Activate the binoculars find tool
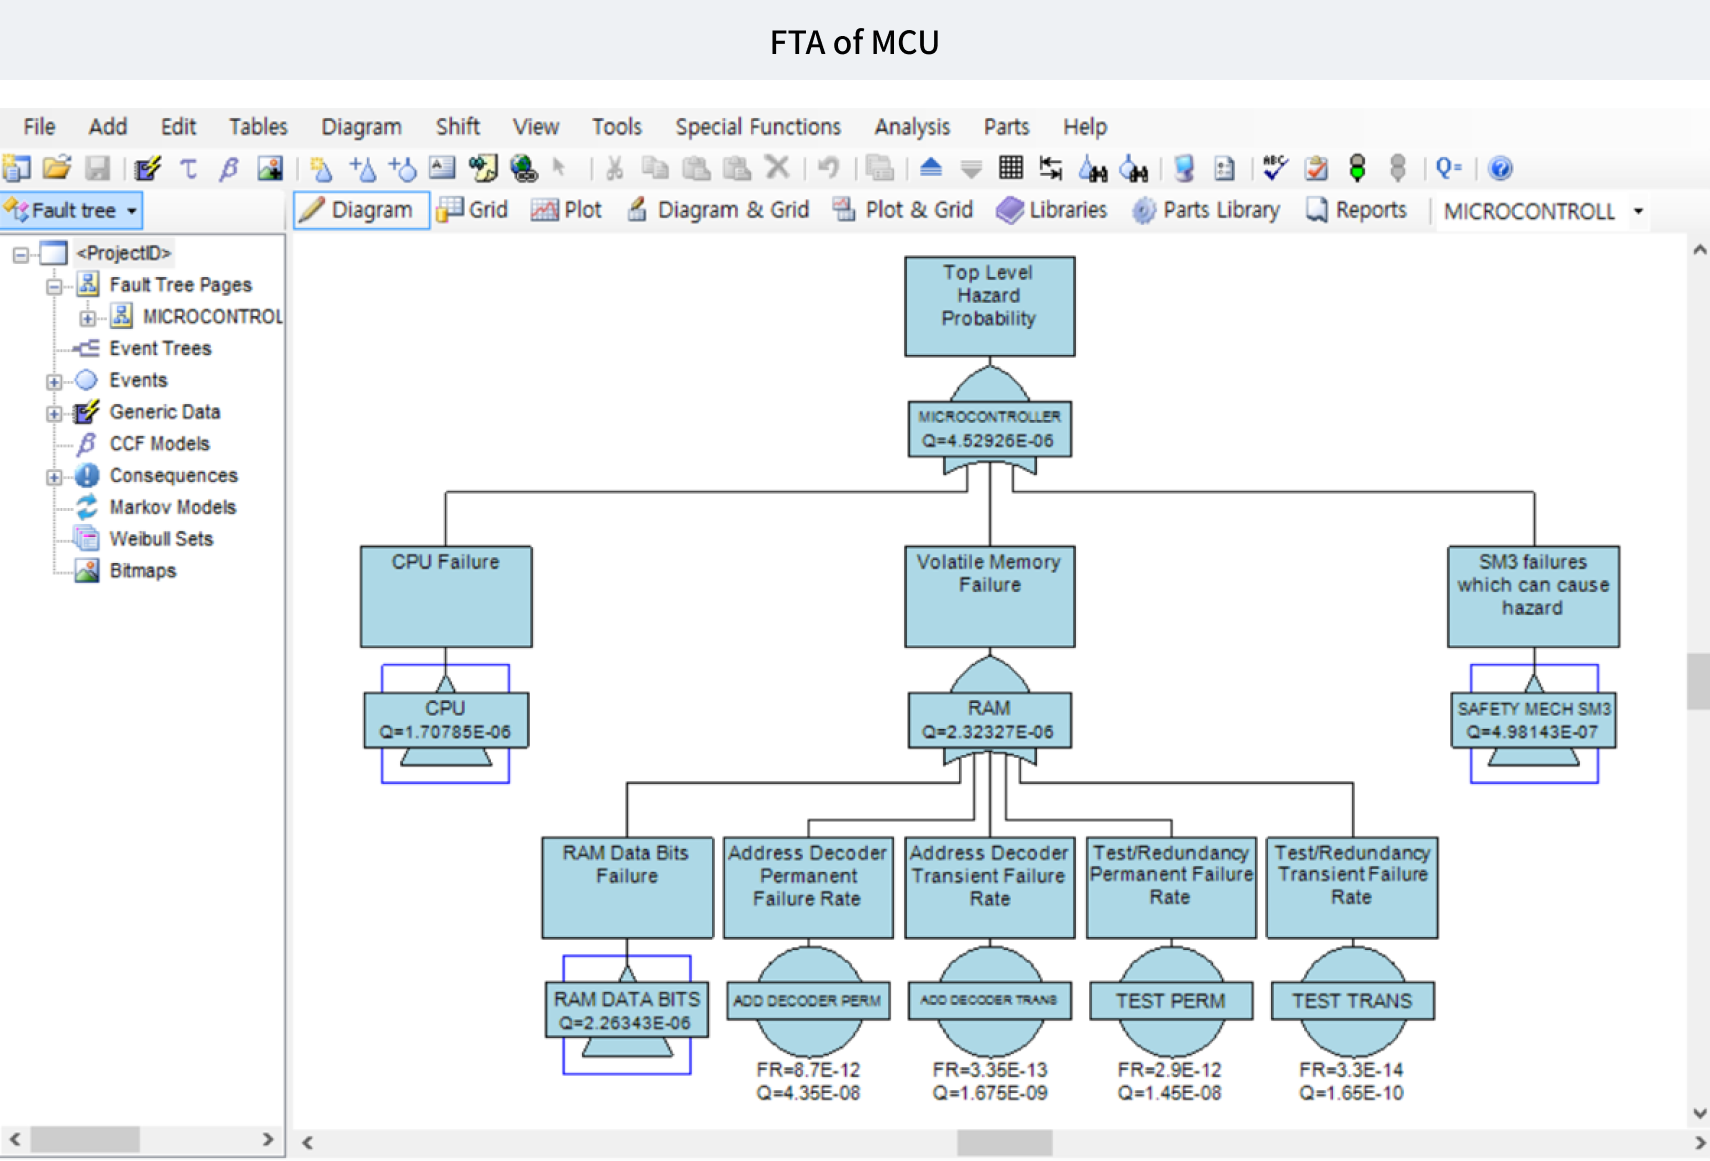Image resolution: width=1710 pixels, height=1161 pixels. [1093, 168]
